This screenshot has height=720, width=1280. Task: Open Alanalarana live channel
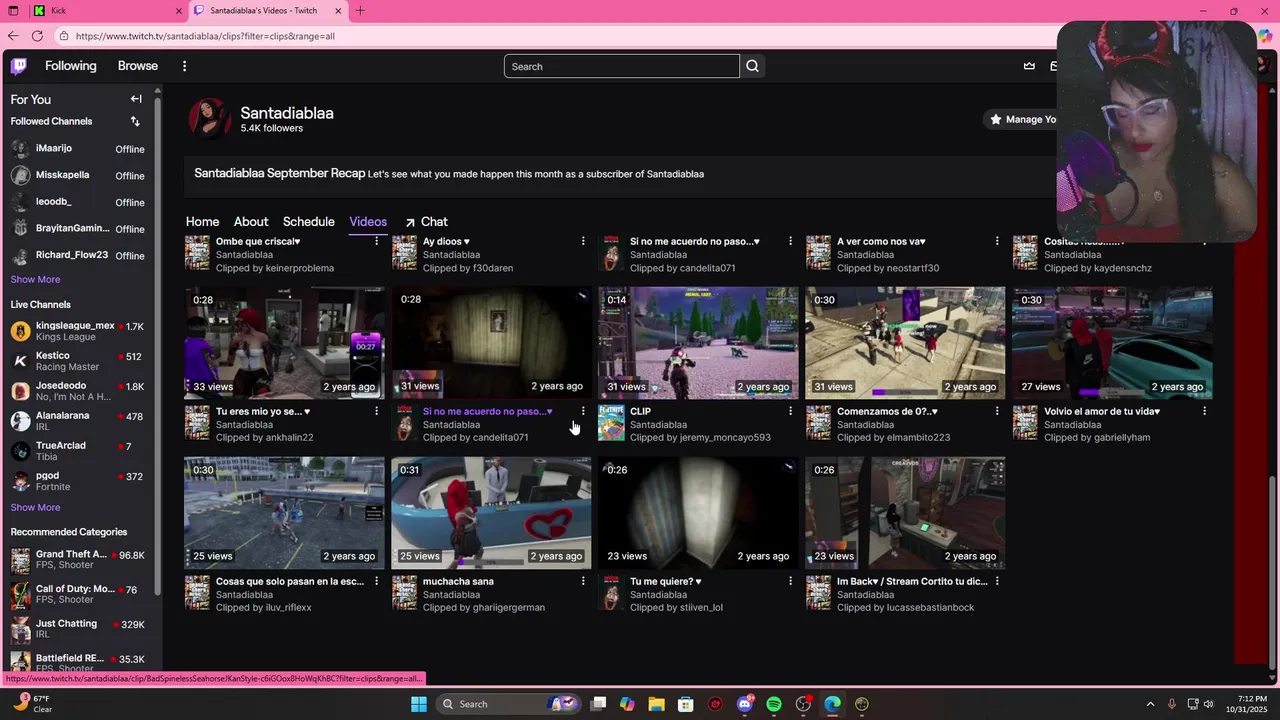click(x=78, y=421)
